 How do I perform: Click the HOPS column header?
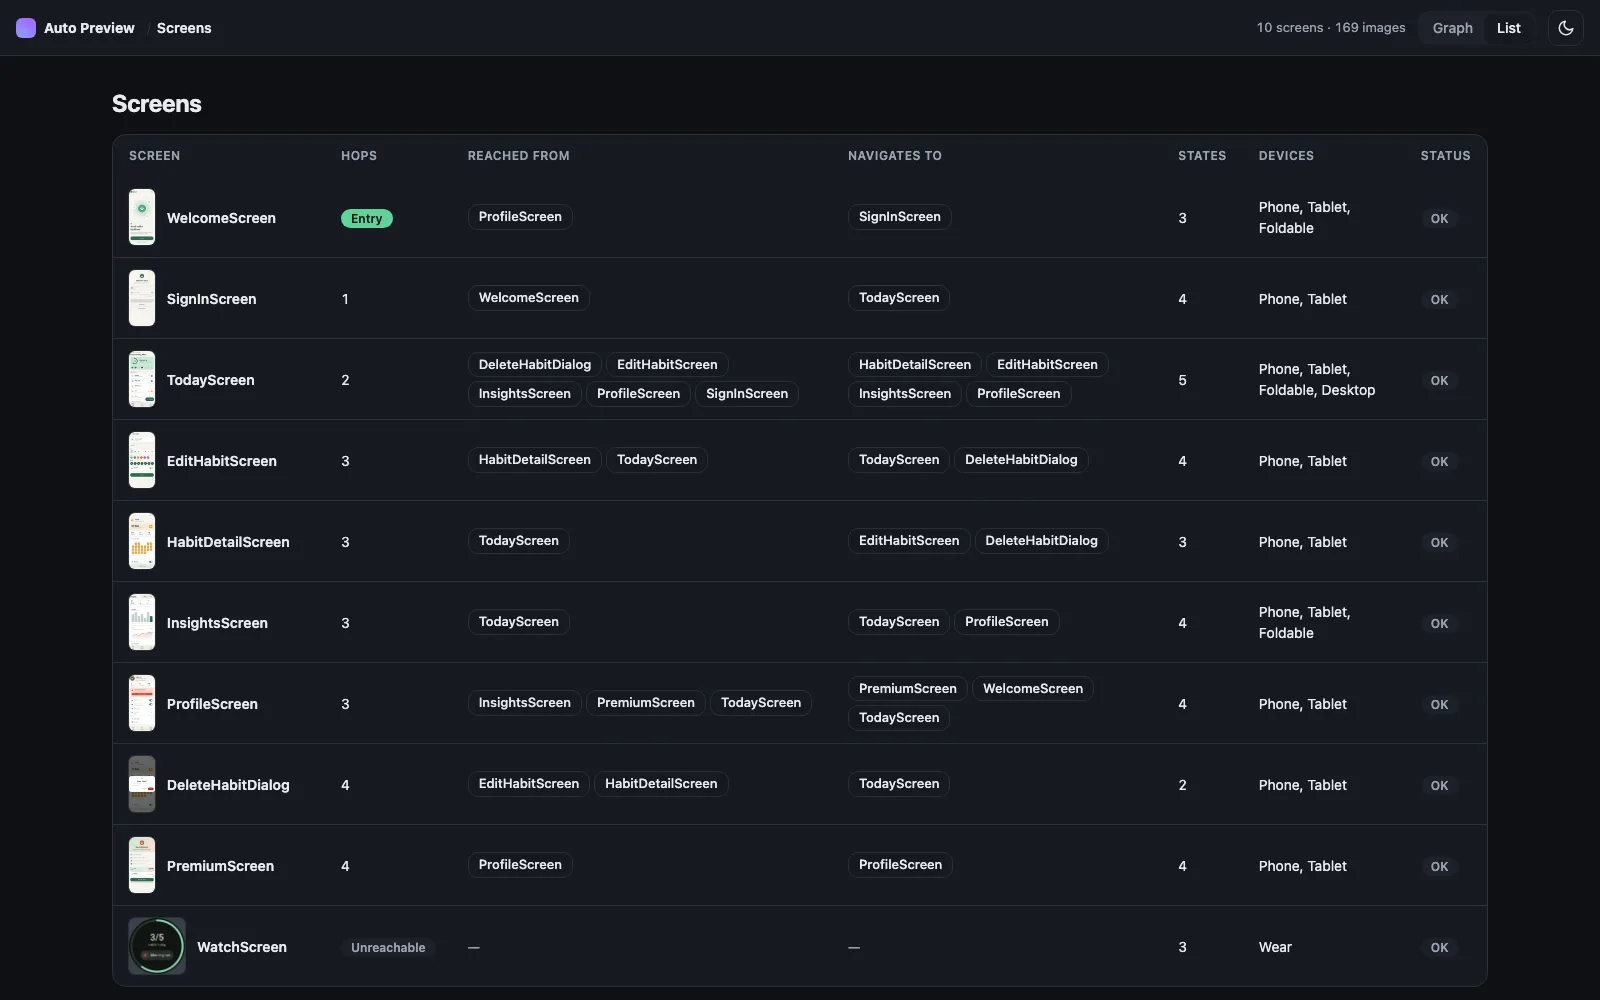point(359,156)
